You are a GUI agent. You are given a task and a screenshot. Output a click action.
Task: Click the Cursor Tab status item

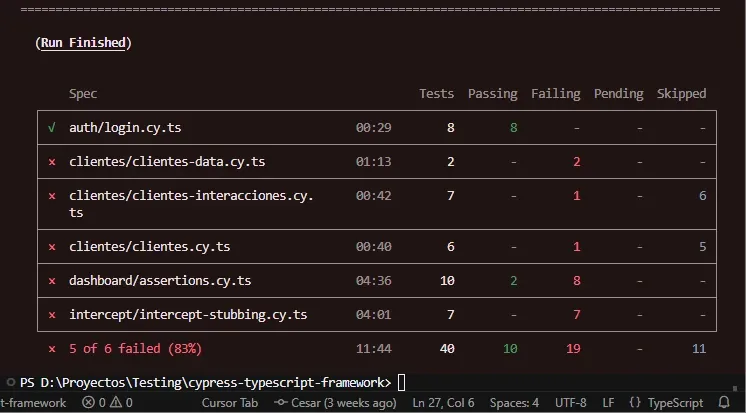tap(230, 403)
